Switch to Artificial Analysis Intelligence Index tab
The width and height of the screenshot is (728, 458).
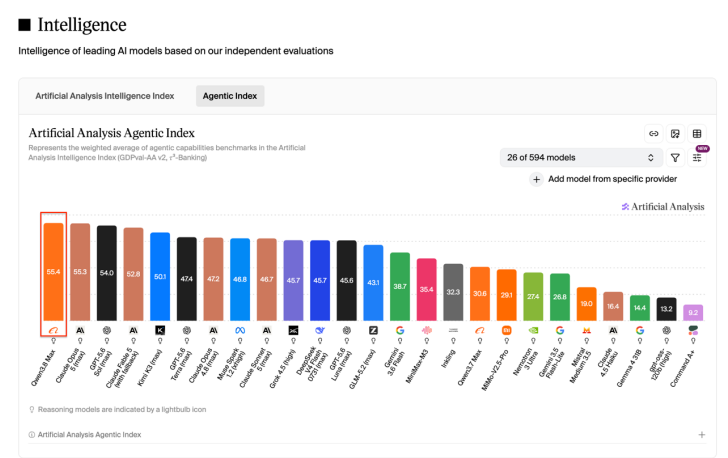(105, 96)
